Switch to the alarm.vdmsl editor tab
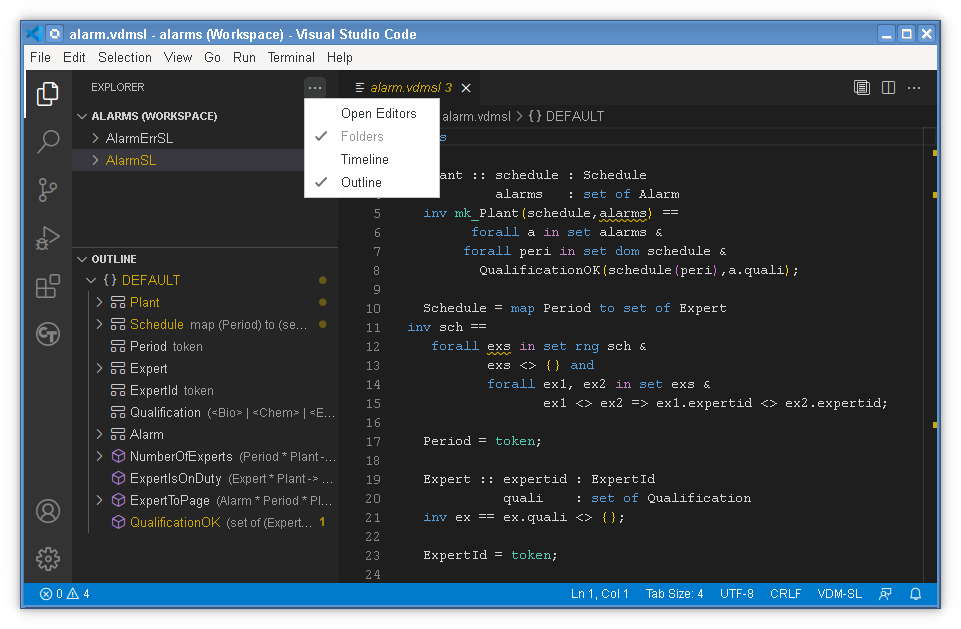 (x=410, y=88)
